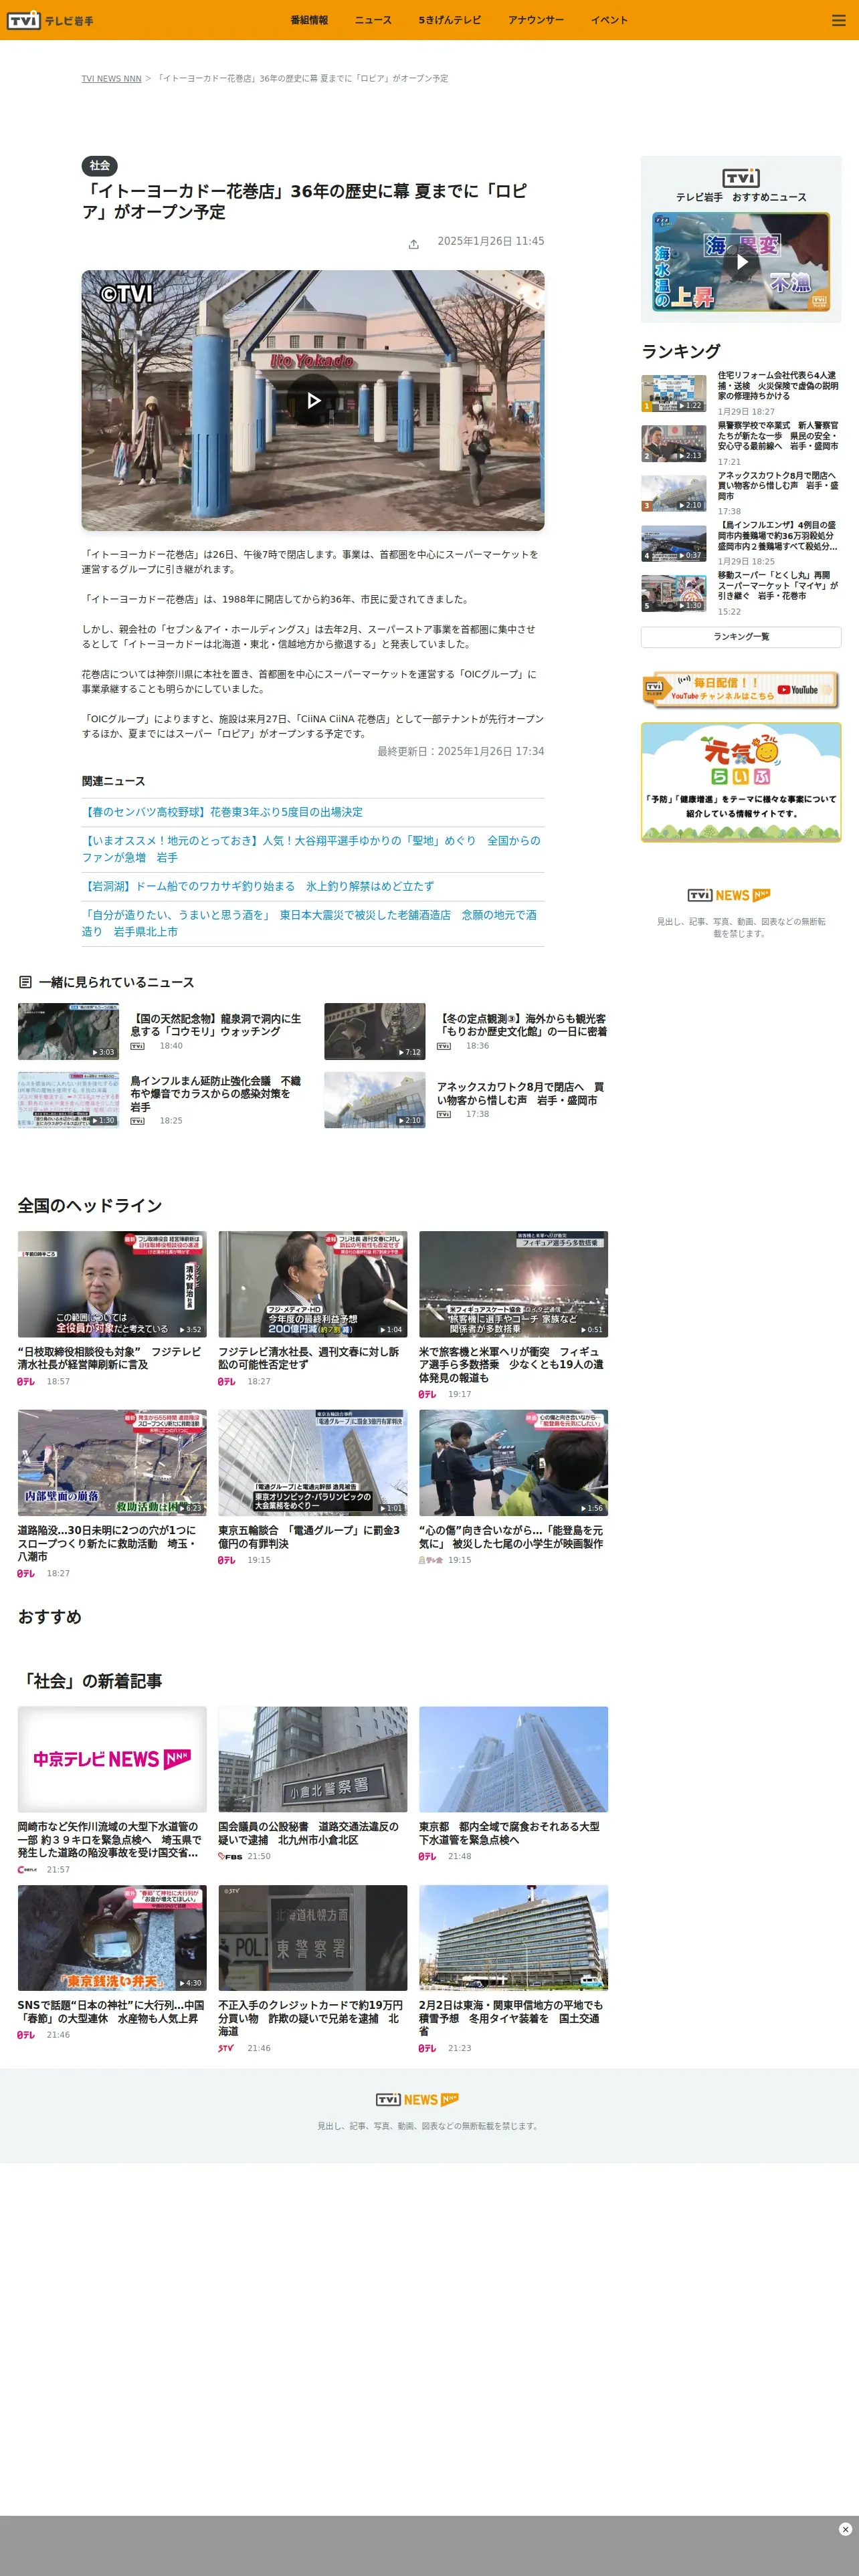Screen dimensions: 859x2576
Task: Open SNSで話題 日本の神社 article title
Action: pos(111,2012)
